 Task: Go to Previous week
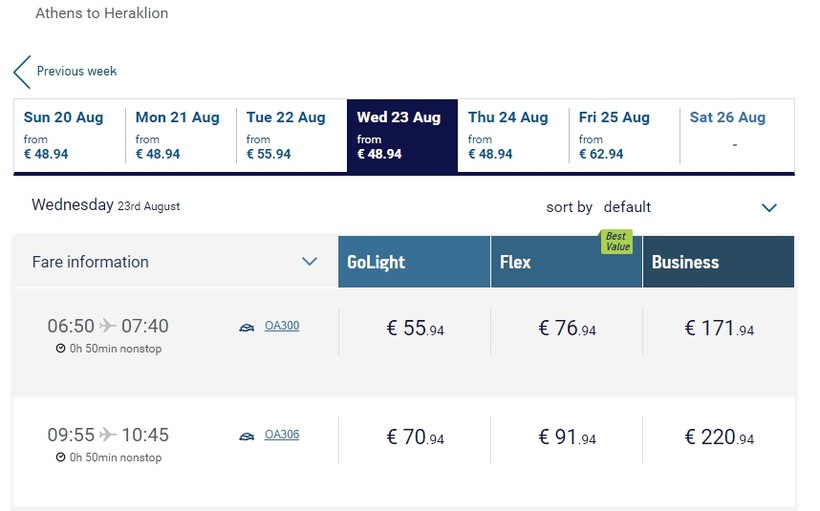[x=76, y=71]
